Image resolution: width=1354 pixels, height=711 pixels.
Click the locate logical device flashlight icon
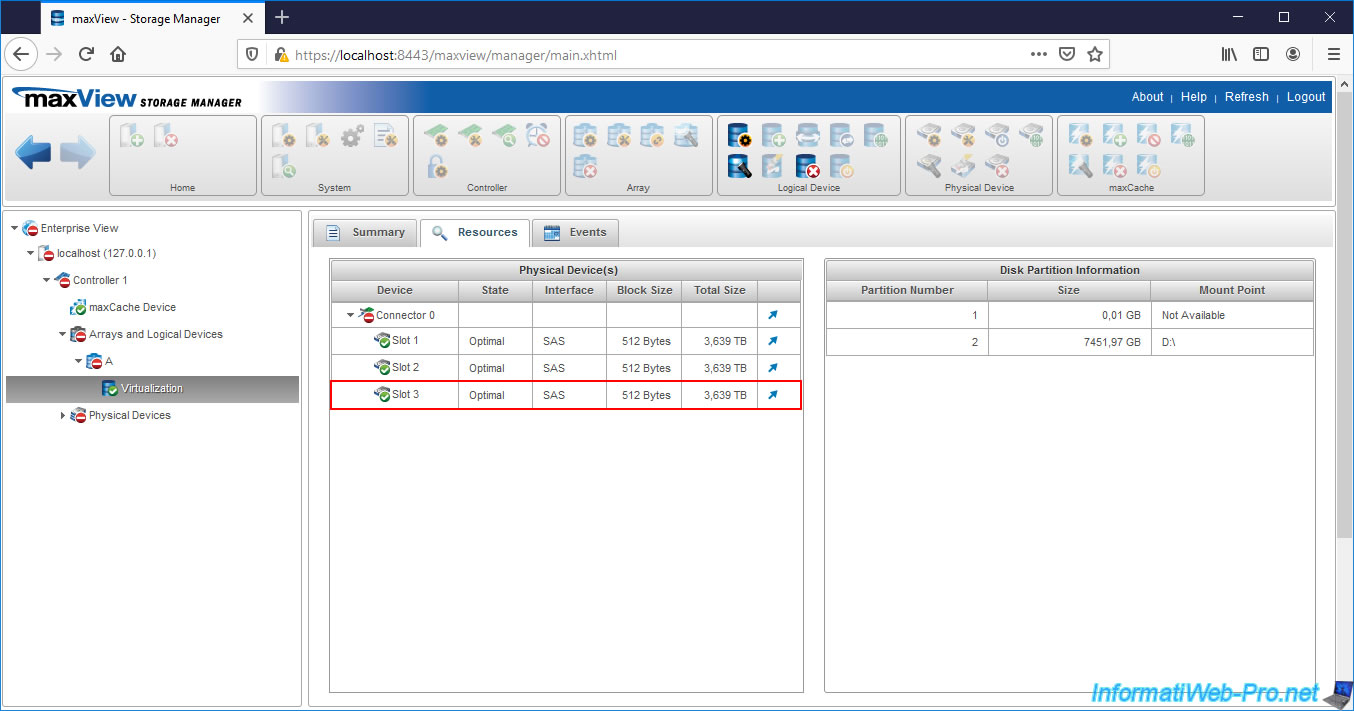pos(739,167)
